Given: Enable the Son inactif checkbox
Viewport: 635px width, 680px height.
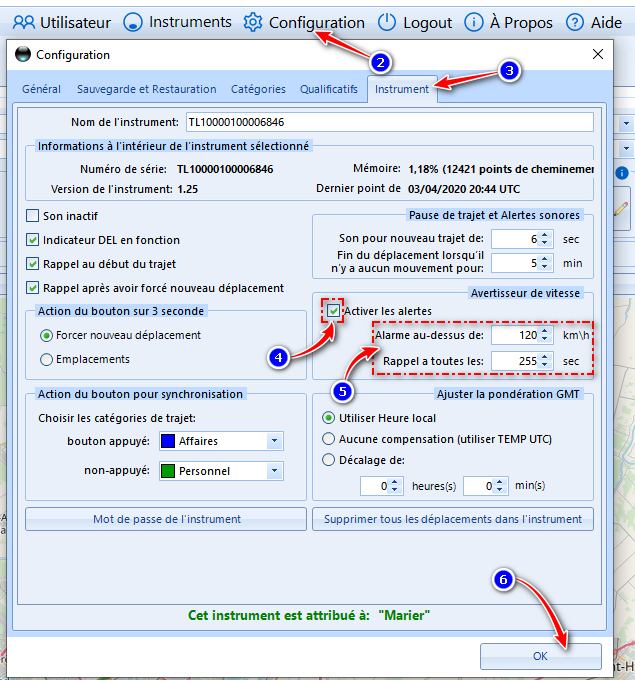Looking at the screenshot, I should click(33, 216).
